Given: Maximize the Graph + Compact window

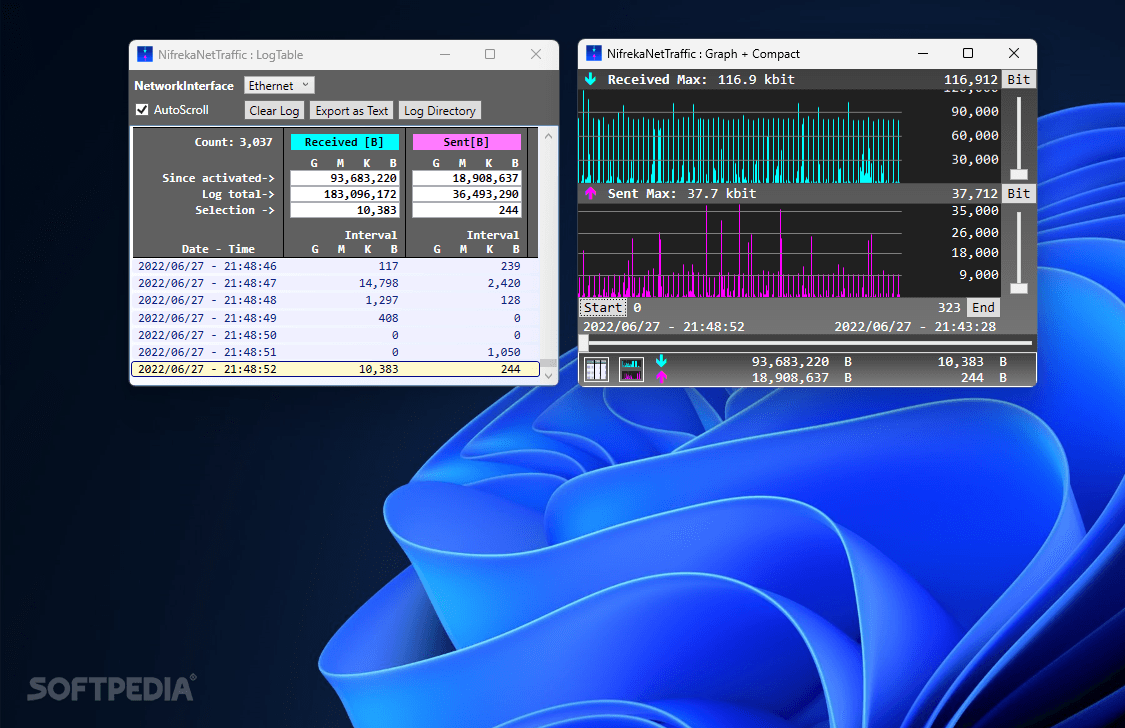Looking at the screenshot, I should (968, 53).
